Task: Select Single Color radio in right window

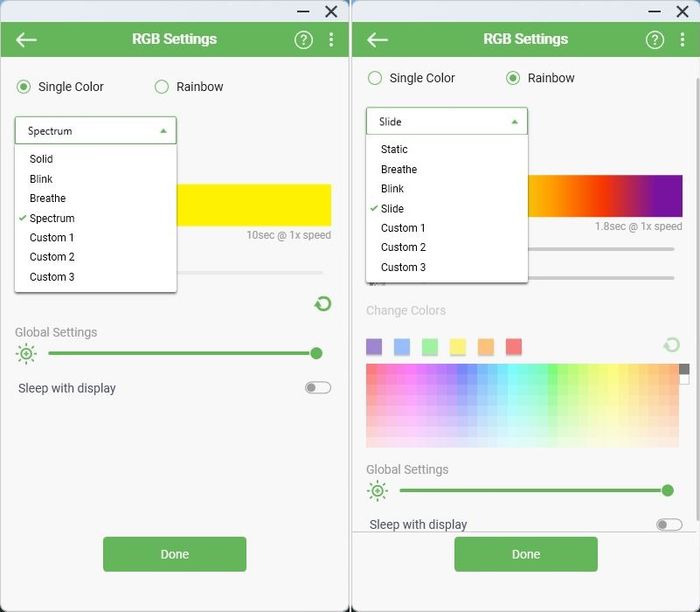Action: [x=375, y=78]
